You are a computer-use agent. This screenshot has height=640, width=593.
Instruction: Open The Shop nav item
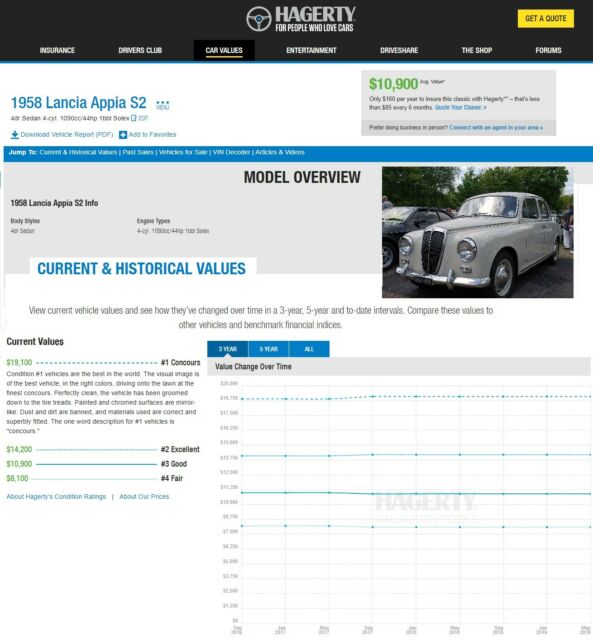pos(477,50)
